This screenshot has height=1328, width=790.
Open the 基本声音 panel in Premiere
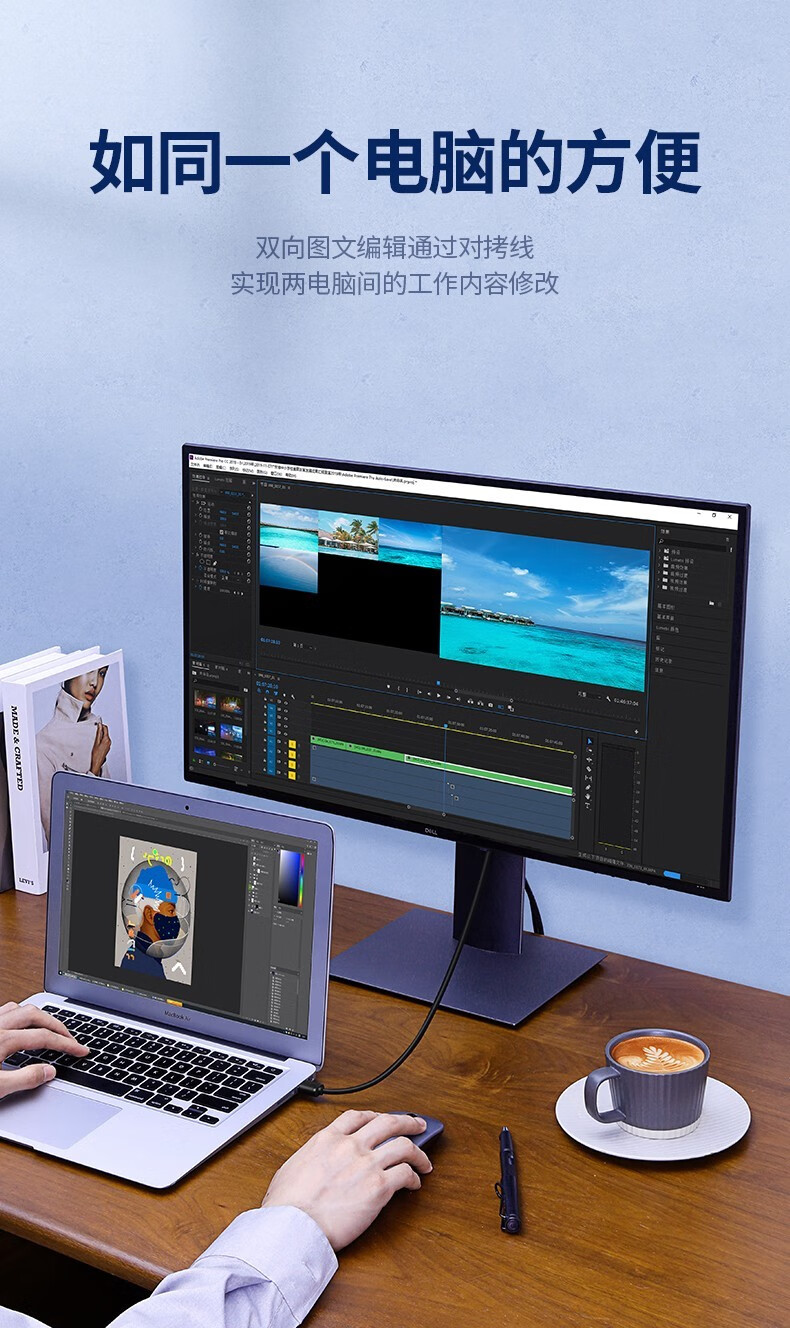pyautogui.click(x=666, y=617)
